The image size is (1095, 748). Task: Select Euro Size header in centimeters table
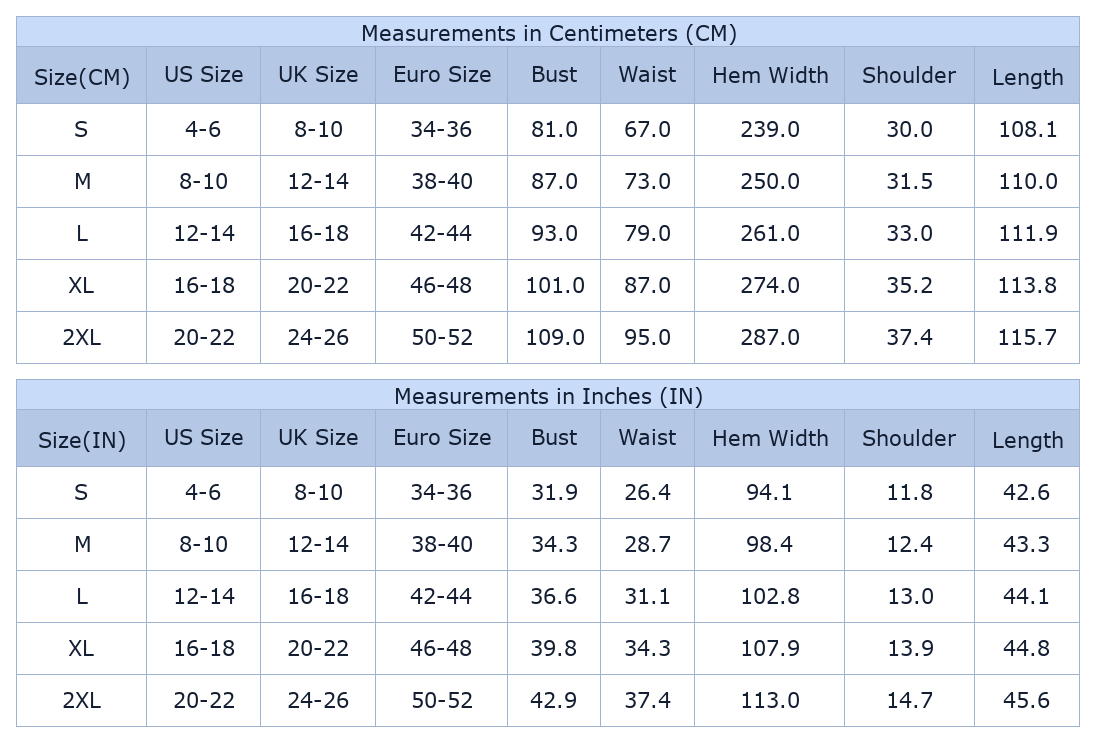[x=441, y=75]
